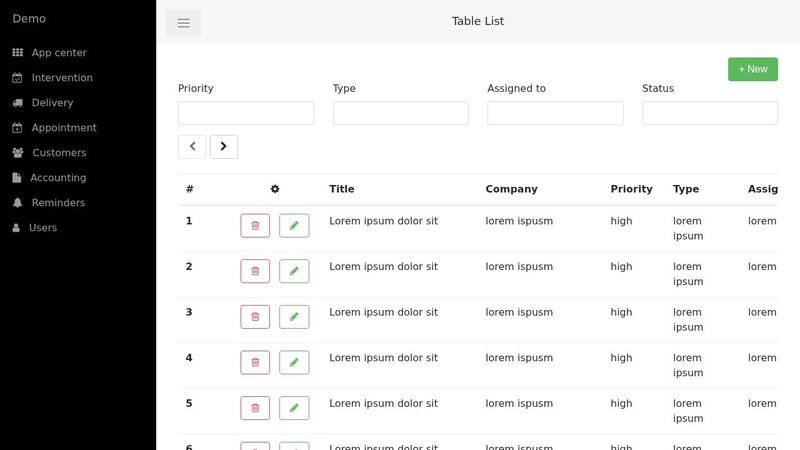
Task: Open the Delivery section
Action: [52, 103]
